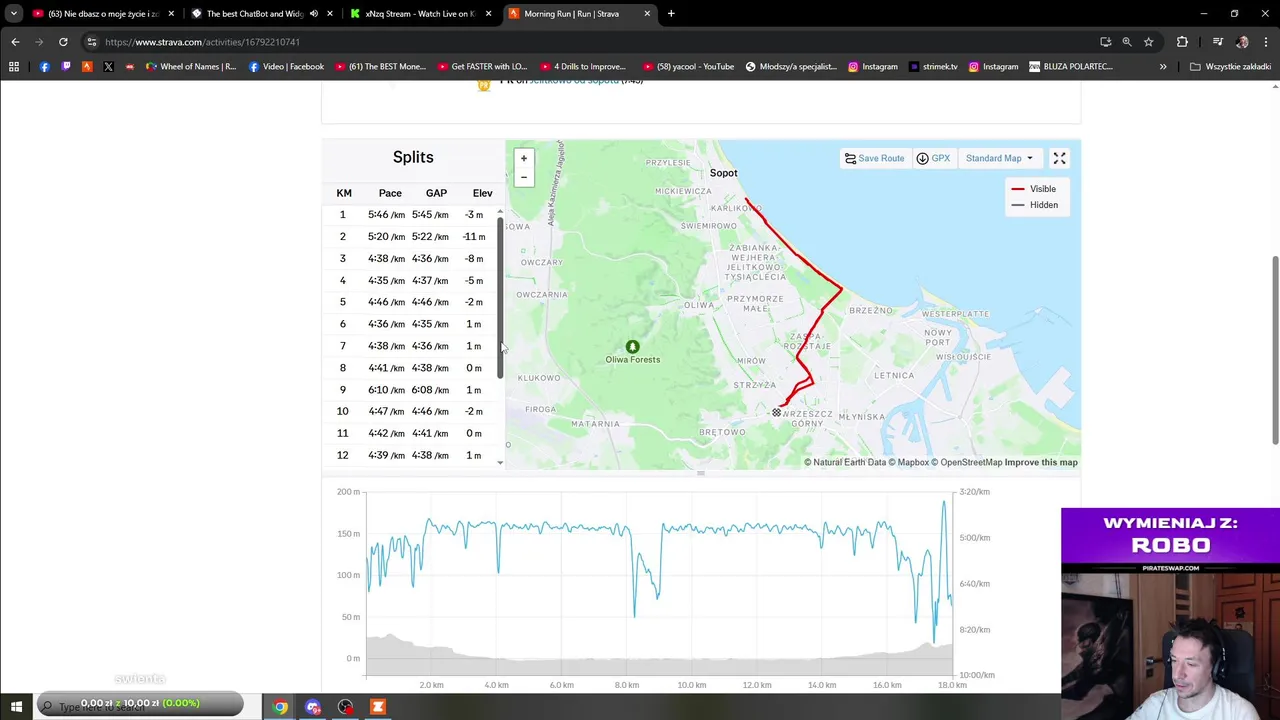Screen dimensions: 1280x720
Task: Click the checkered finish flag marker
Action: [x=776, y=412]
